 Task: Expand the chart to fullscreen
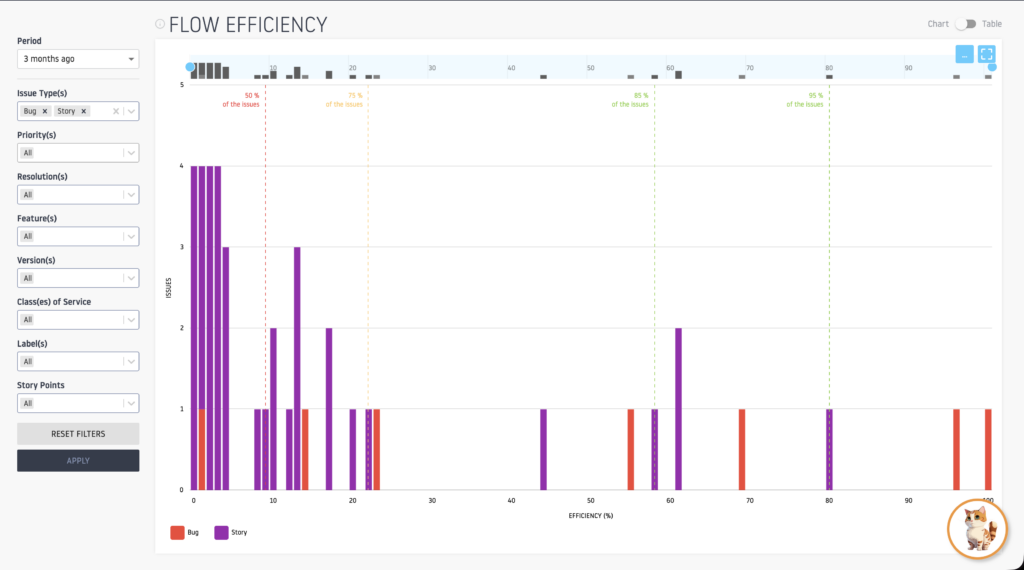coord(986,55)
